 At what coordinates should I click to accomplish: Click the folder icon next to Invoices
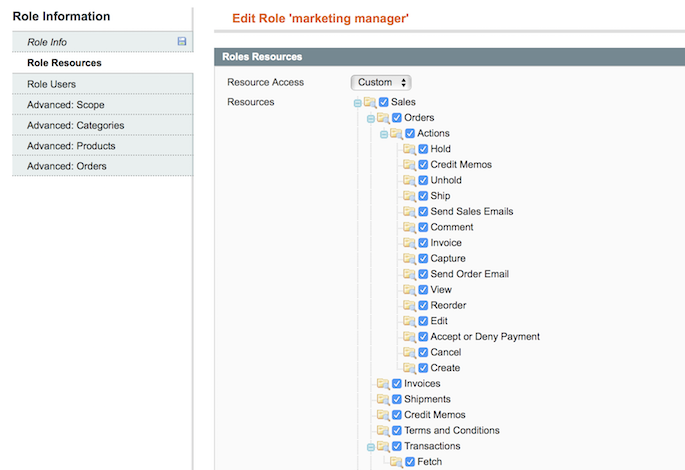(382, 384)
